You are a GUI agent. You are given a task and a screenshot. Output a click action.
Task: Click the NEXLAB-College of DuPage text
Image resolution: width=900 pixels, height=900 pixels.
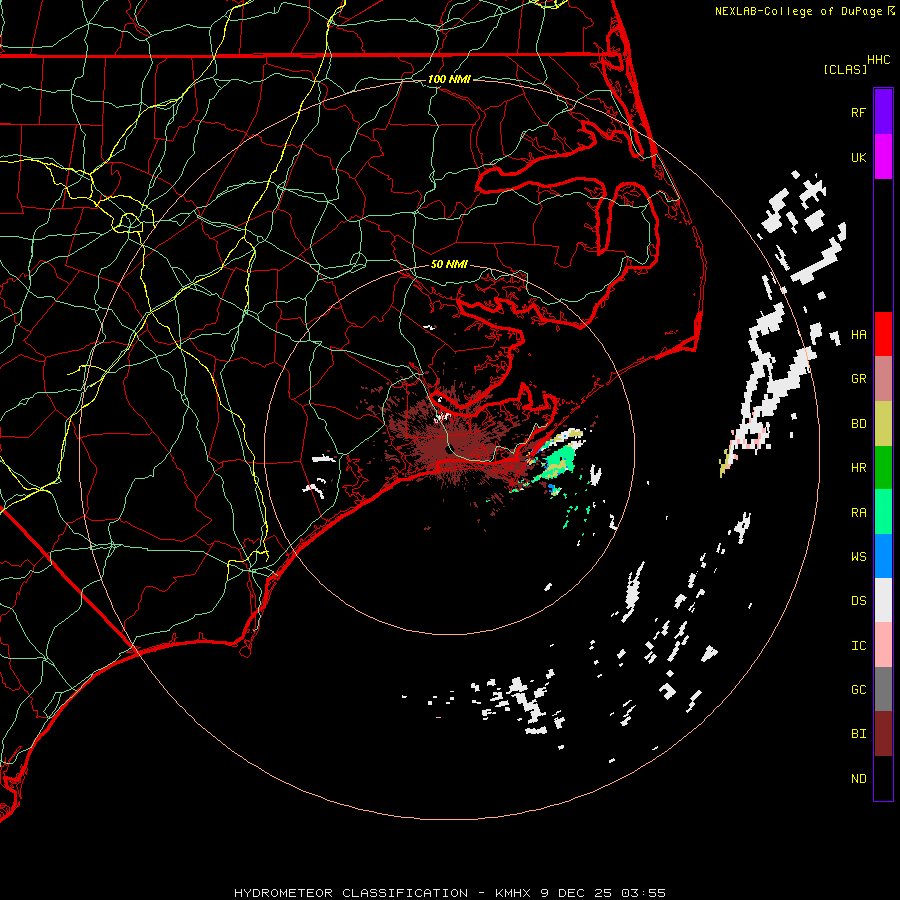pos(798,11)
